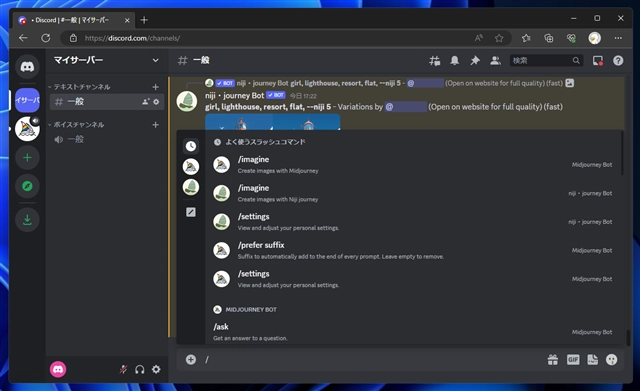Viewport: 640px width, 391px height.
Task: Open the sticker picker icon
Action: pyautogui.click(x=592, y=360)
